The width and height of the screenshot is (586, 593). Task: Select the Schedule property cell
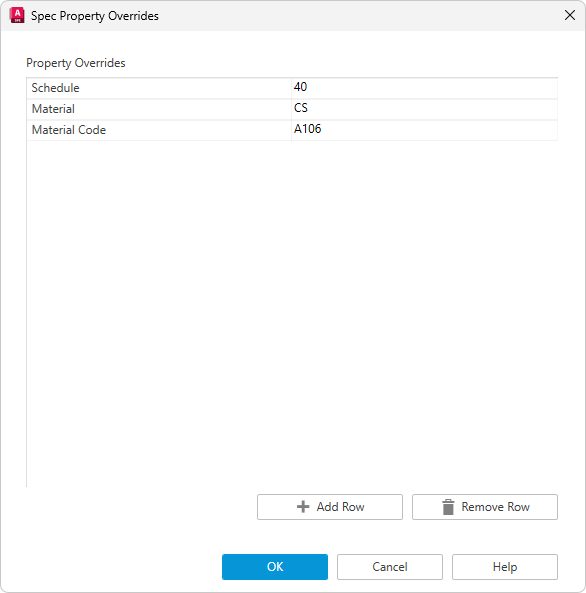click(x=159, y=88)
